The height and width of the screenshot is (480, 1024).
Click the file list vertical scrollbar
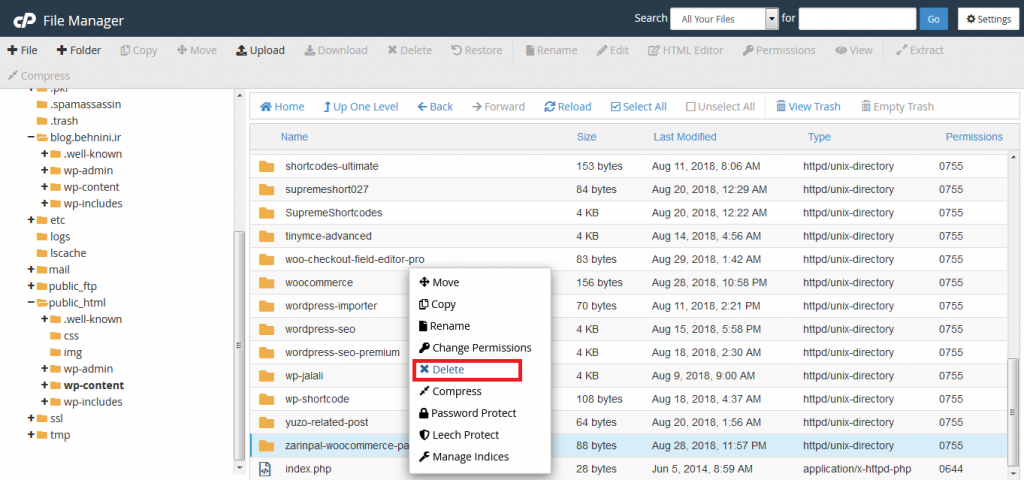pos(1014,413)
